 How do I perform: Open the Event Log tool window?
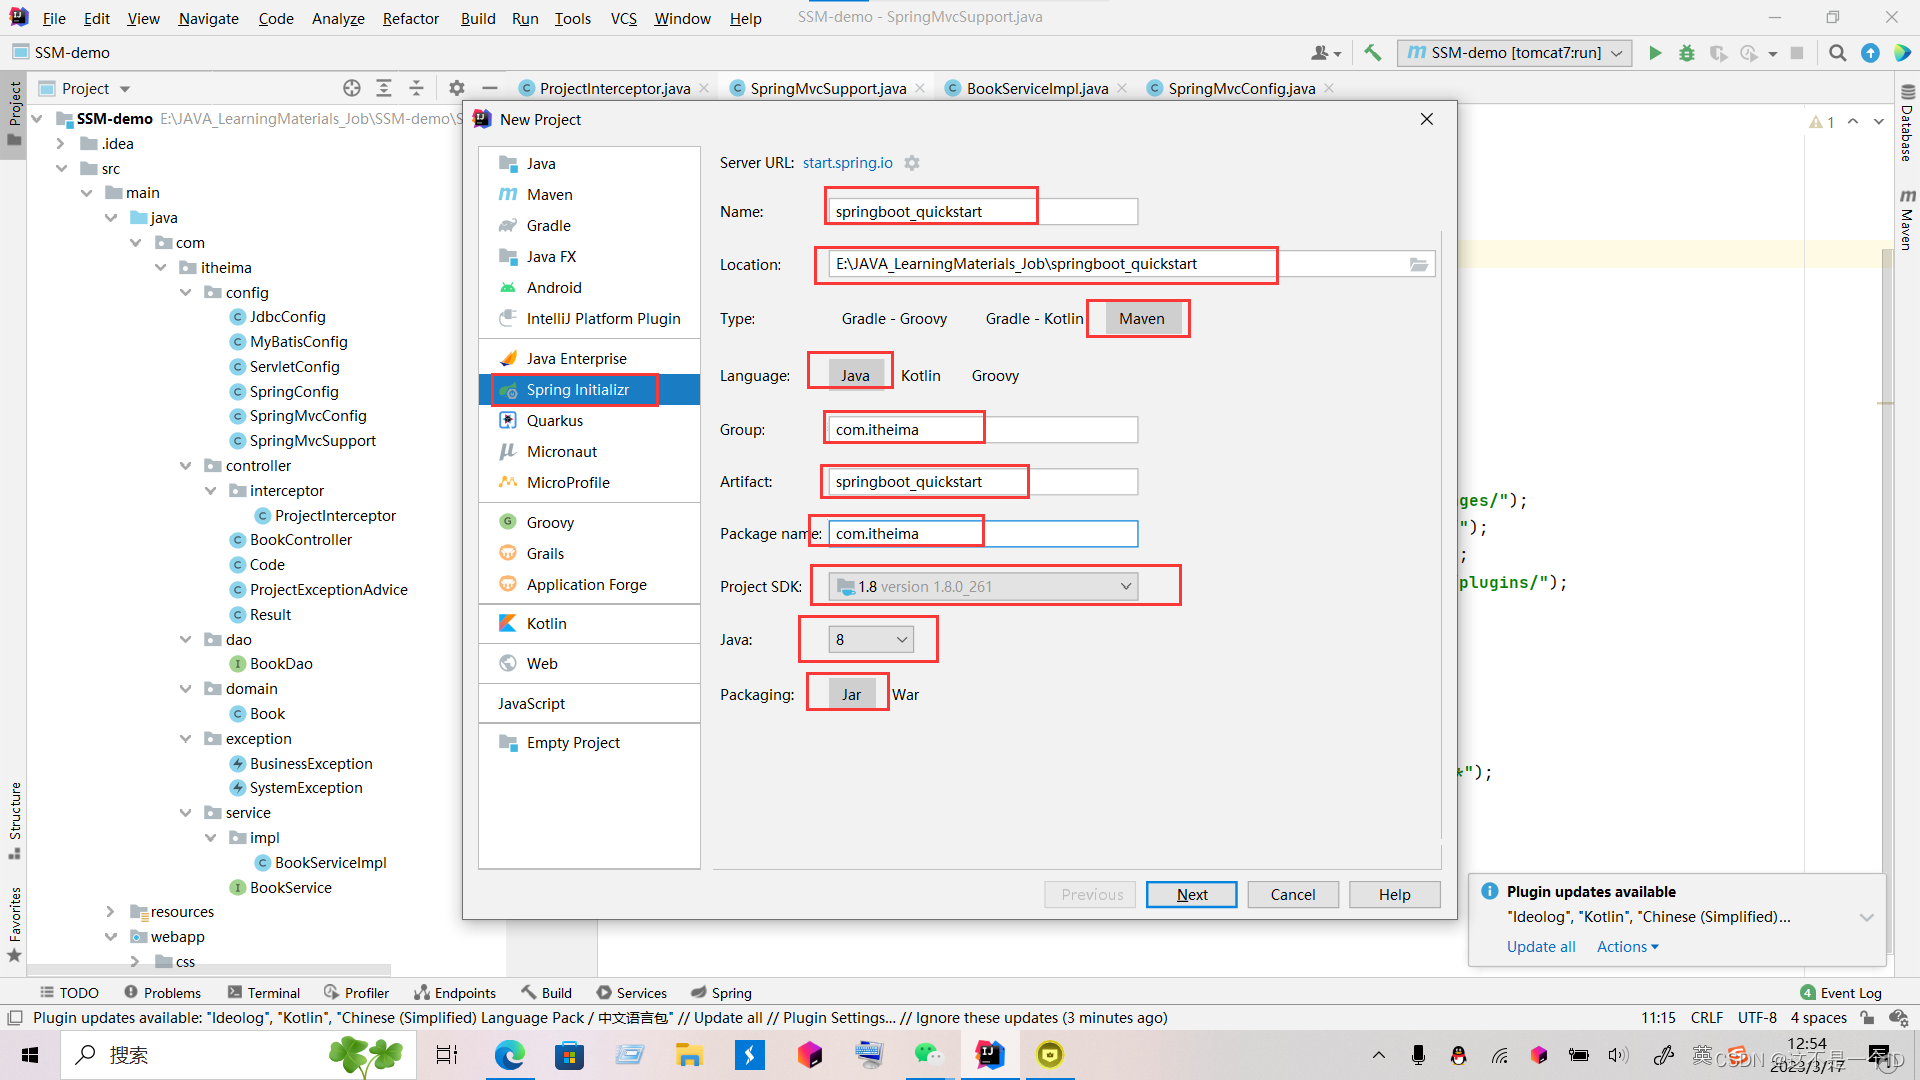click(1840, 993)
